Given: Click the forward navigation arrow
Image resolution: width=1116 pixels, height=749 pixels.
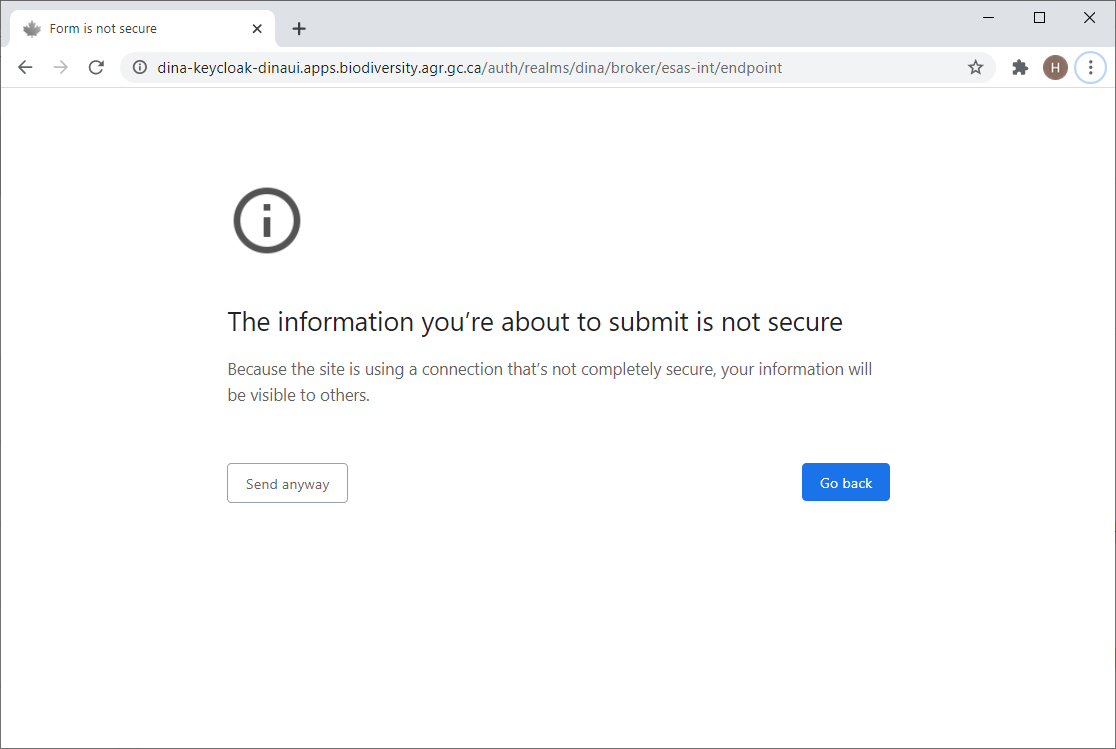Looking at the screenshot, I should tap(60, 68).
